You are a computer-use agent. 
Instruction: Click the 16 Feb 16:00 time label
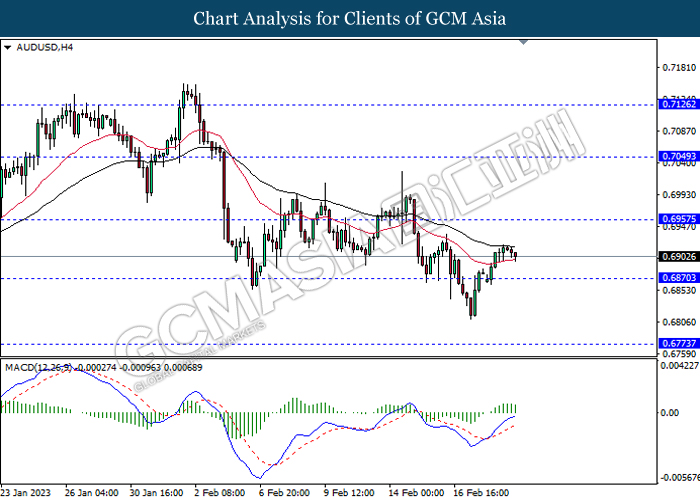pos(481,493)
